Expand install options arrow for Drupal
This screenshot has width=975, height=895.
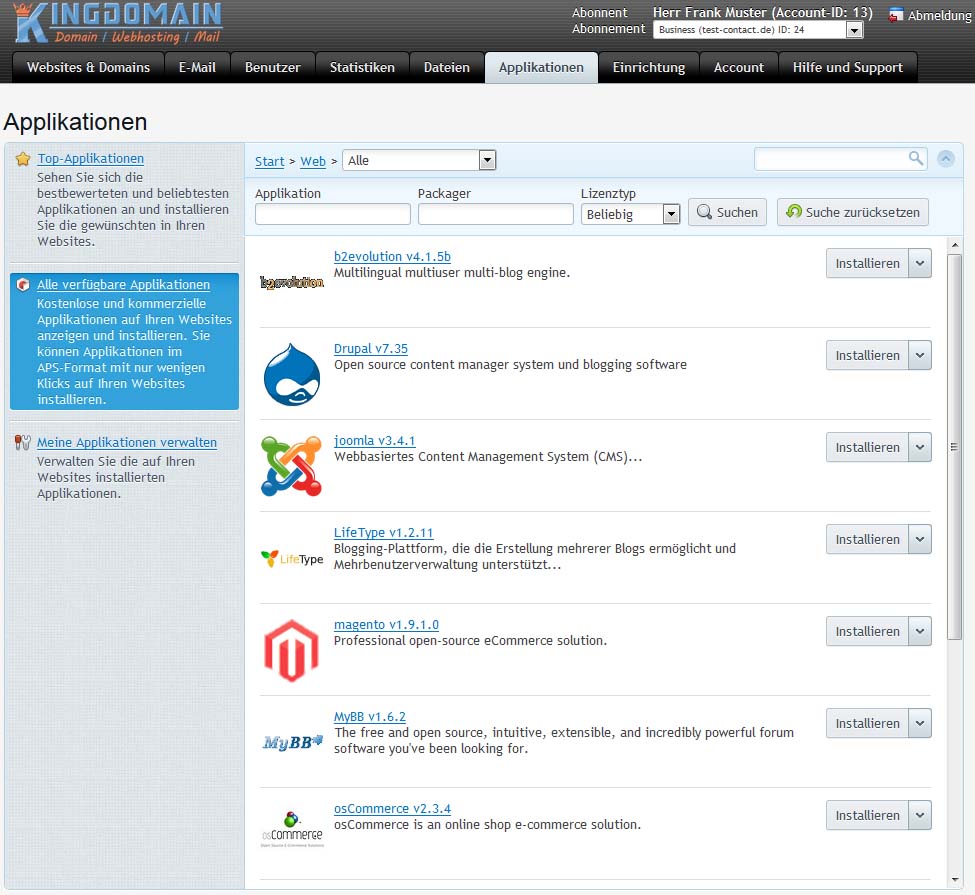click(x=920, y=355)
